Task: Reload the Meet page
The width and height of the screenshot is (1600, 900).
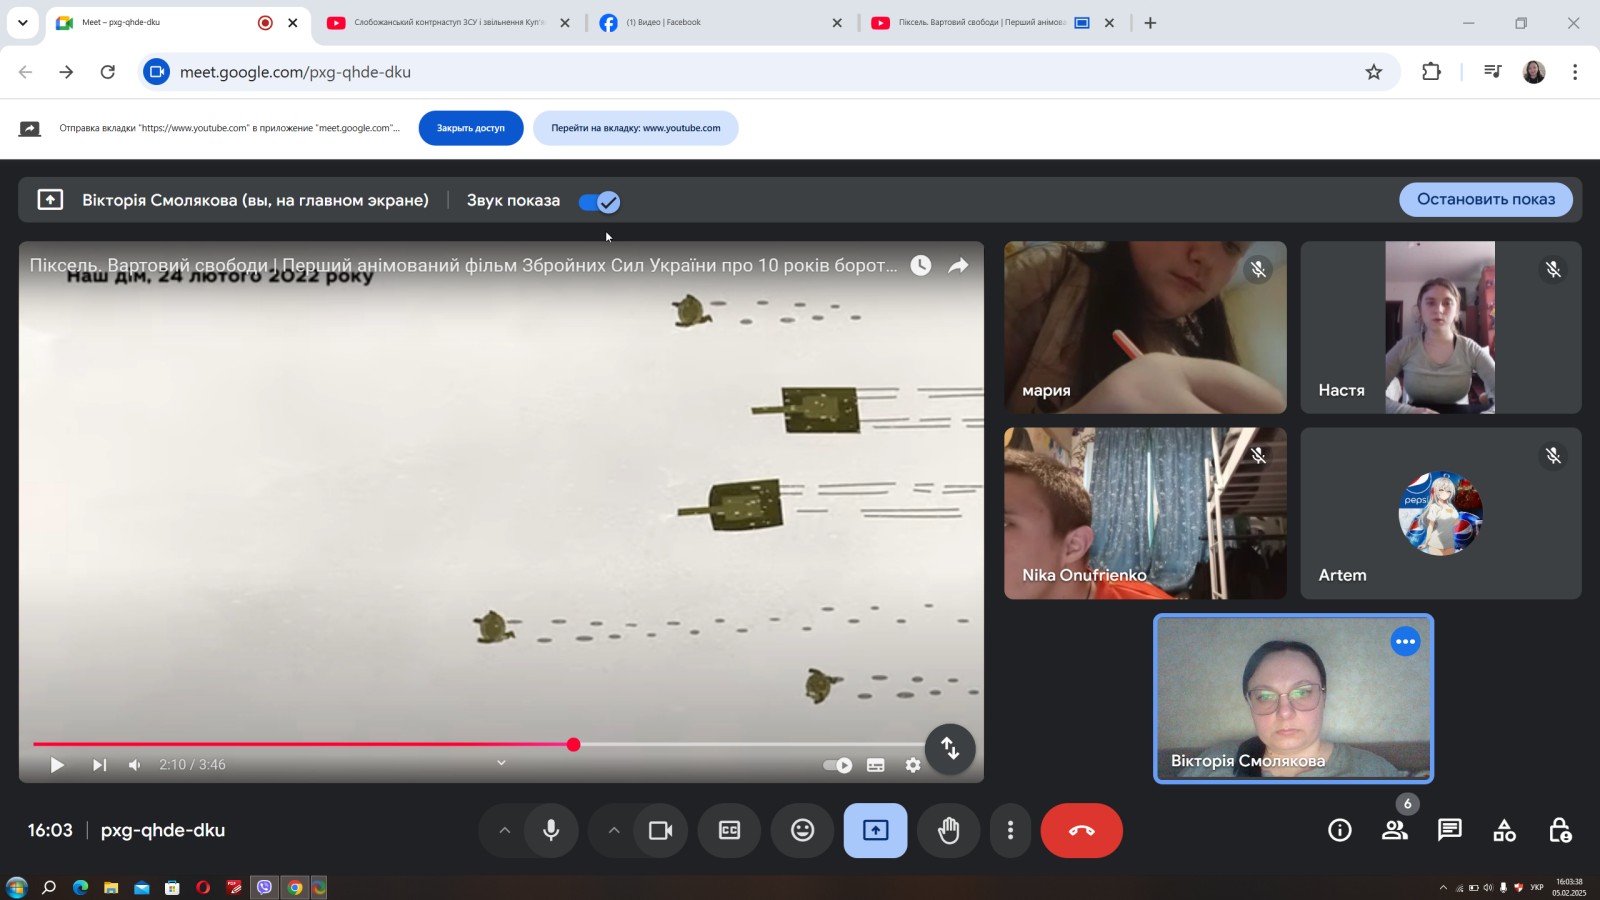Action: pos(108,72)
